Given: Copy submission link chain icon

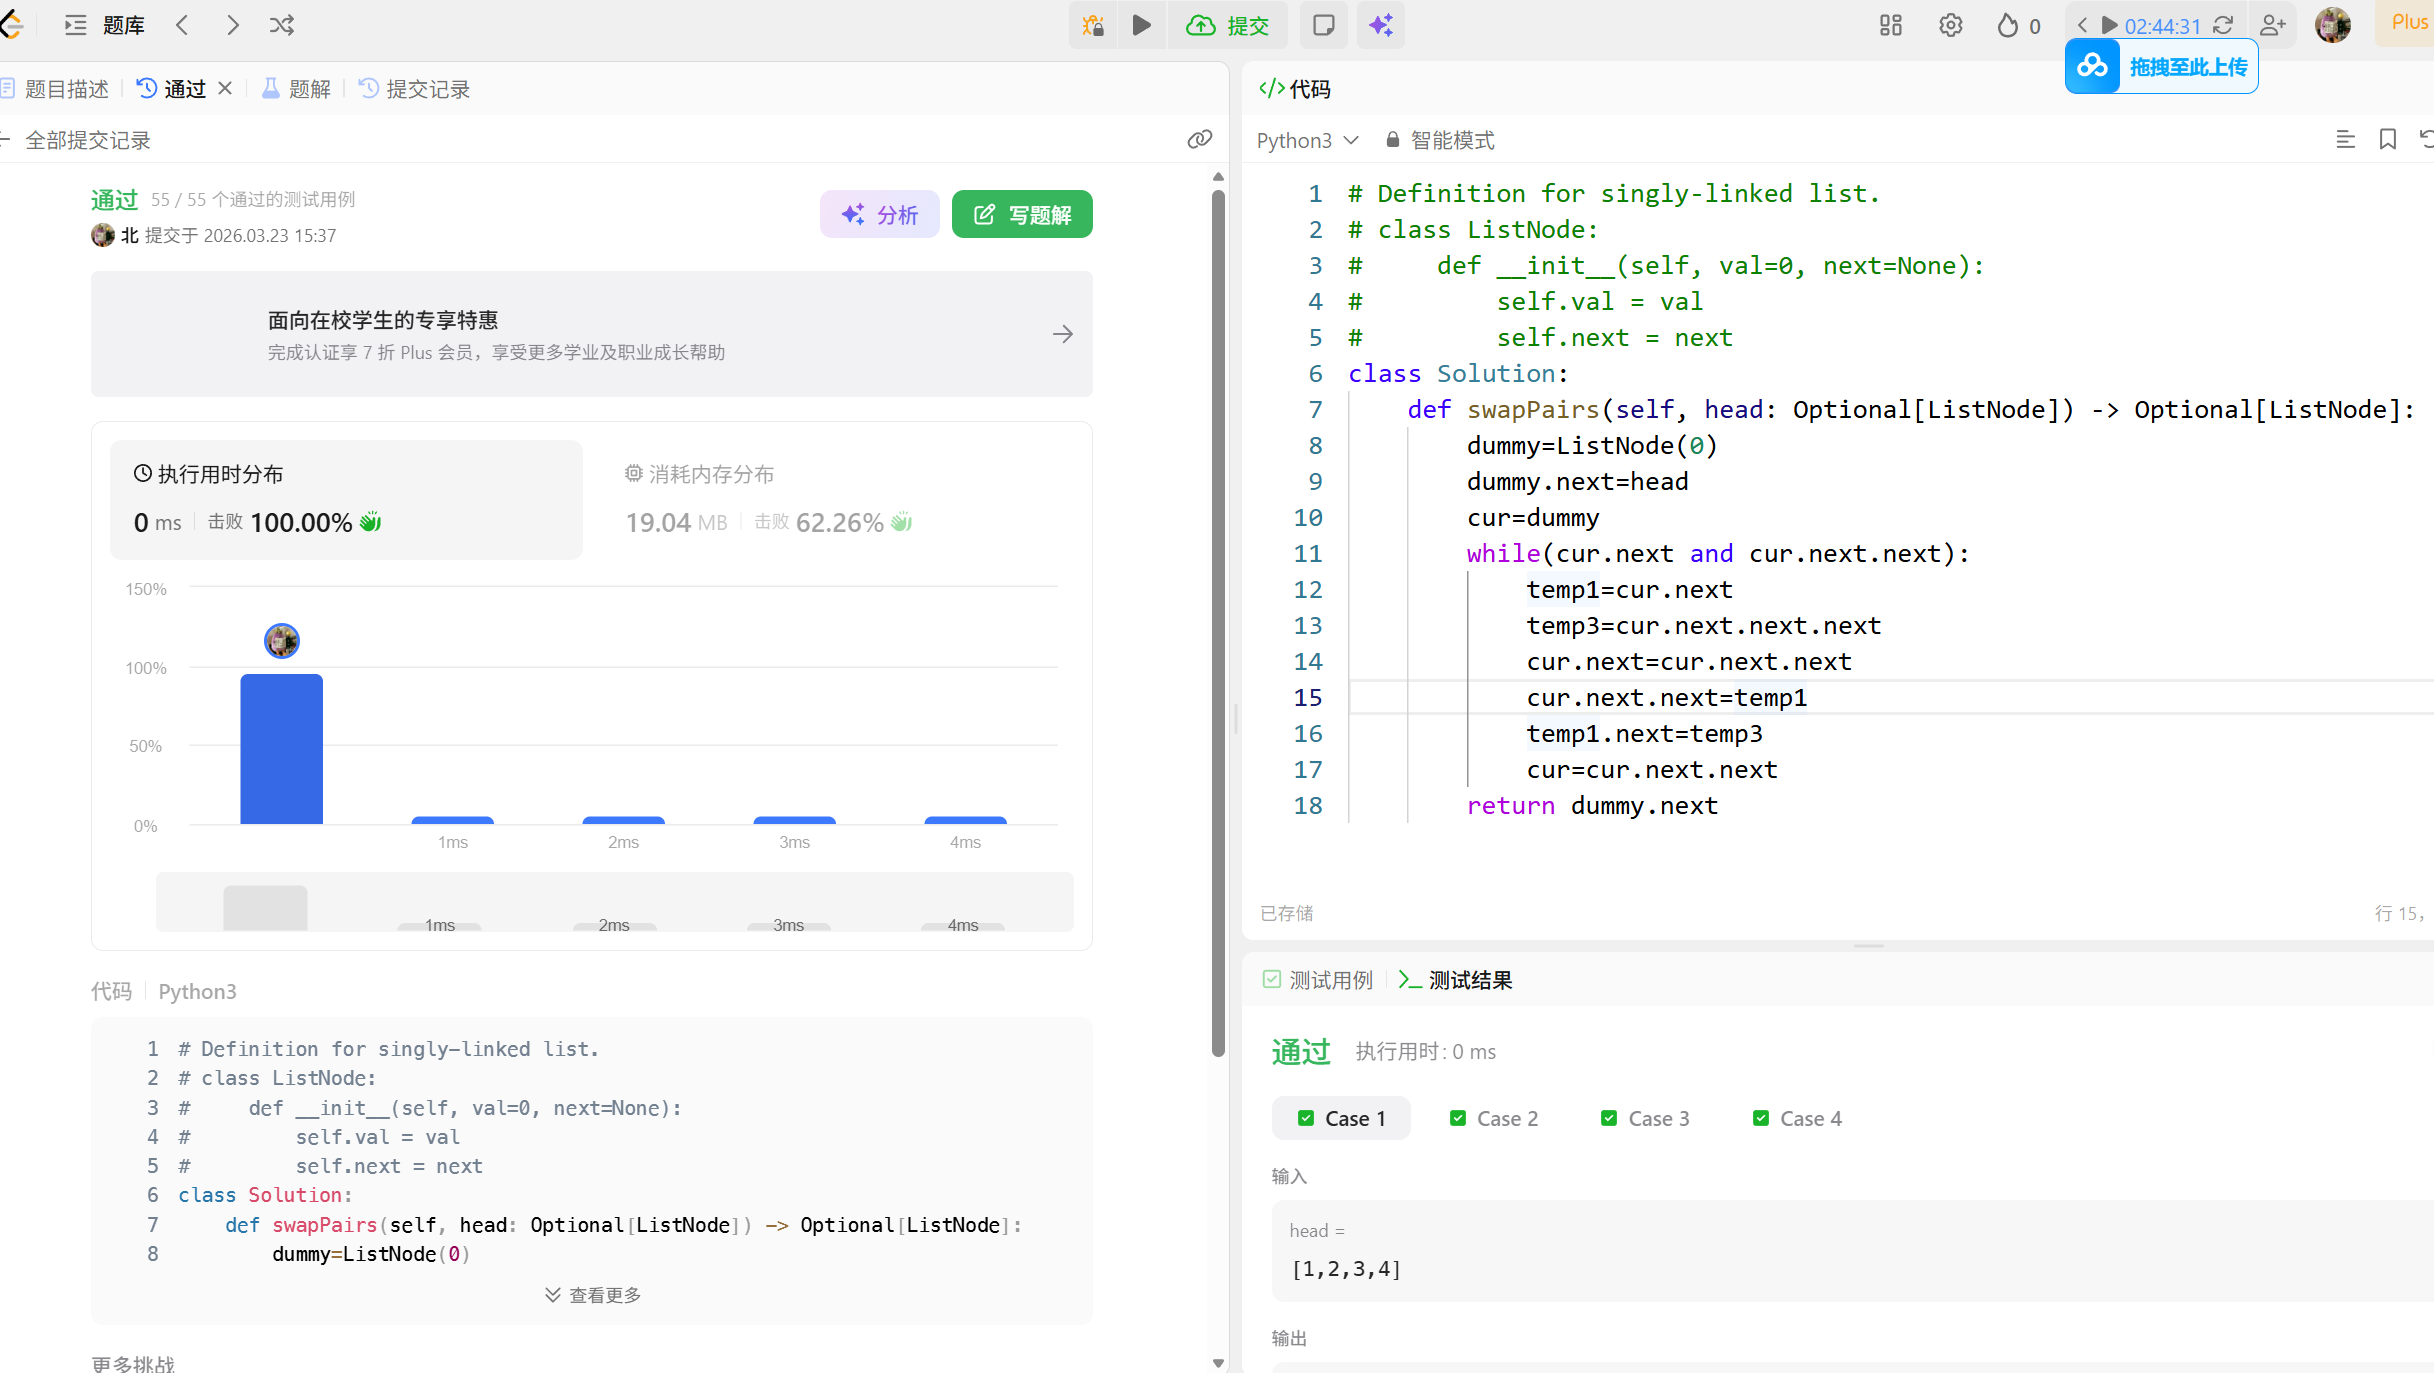Looking at the screenshot, I should tap(1199, 139).
